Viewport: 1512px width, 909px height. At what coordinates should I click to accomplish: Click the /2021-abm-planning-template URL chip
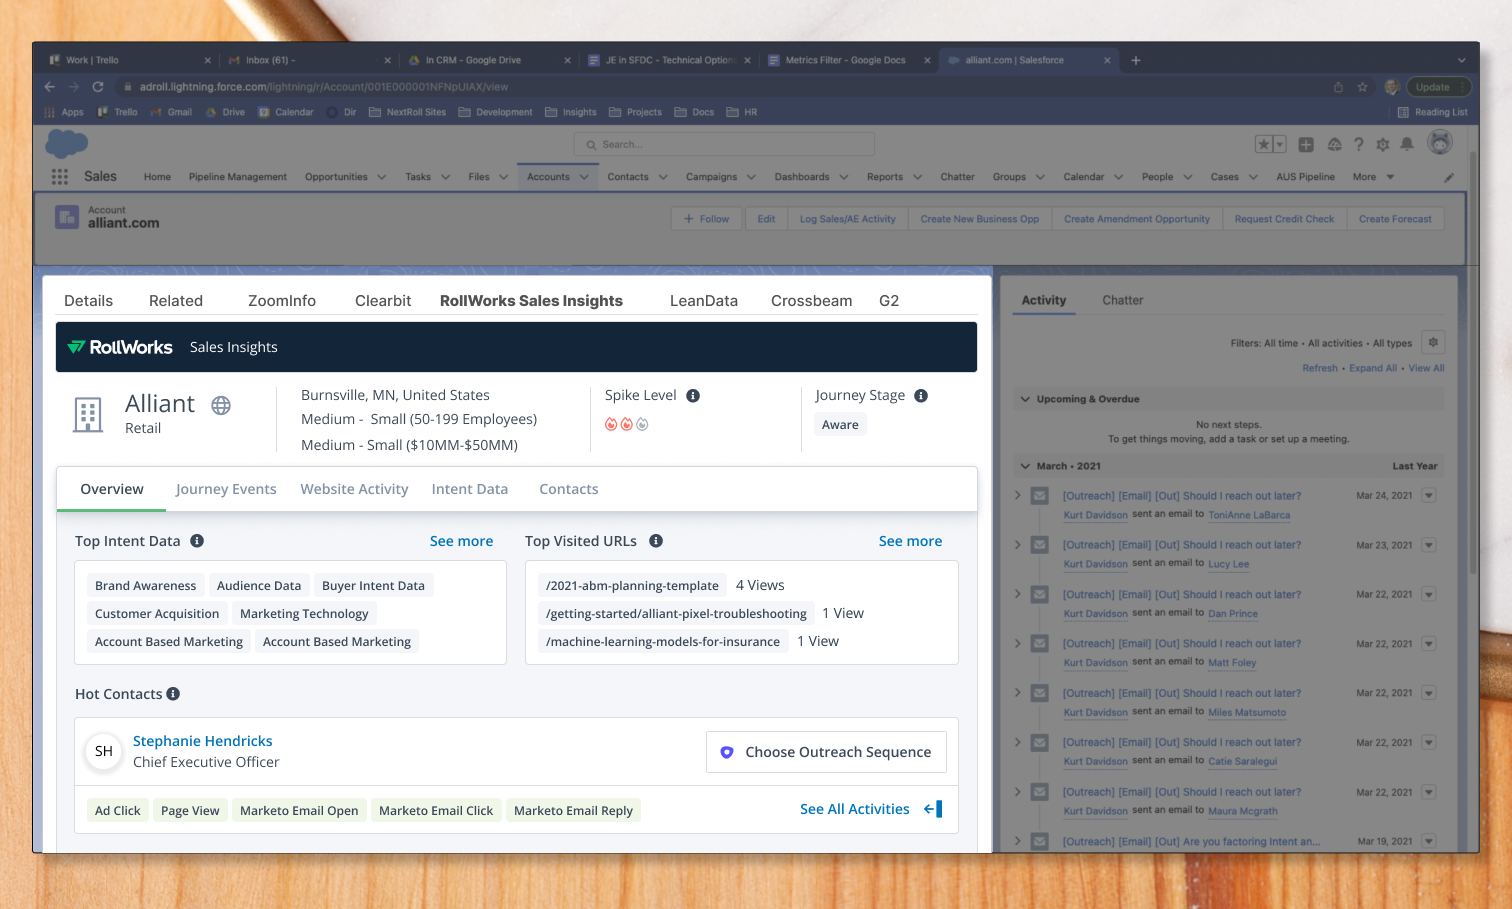pos(632,586)
